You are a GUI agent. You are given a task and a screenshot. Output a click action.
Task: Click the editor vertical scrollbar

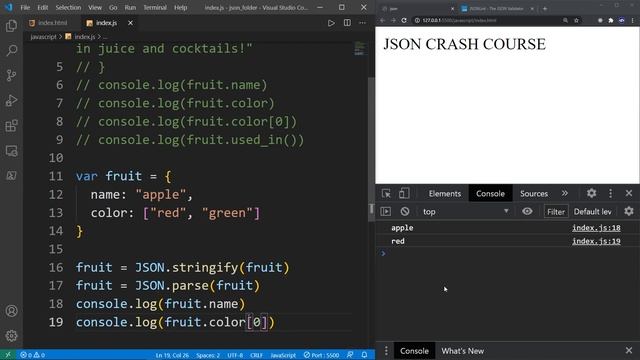[371, 149]
